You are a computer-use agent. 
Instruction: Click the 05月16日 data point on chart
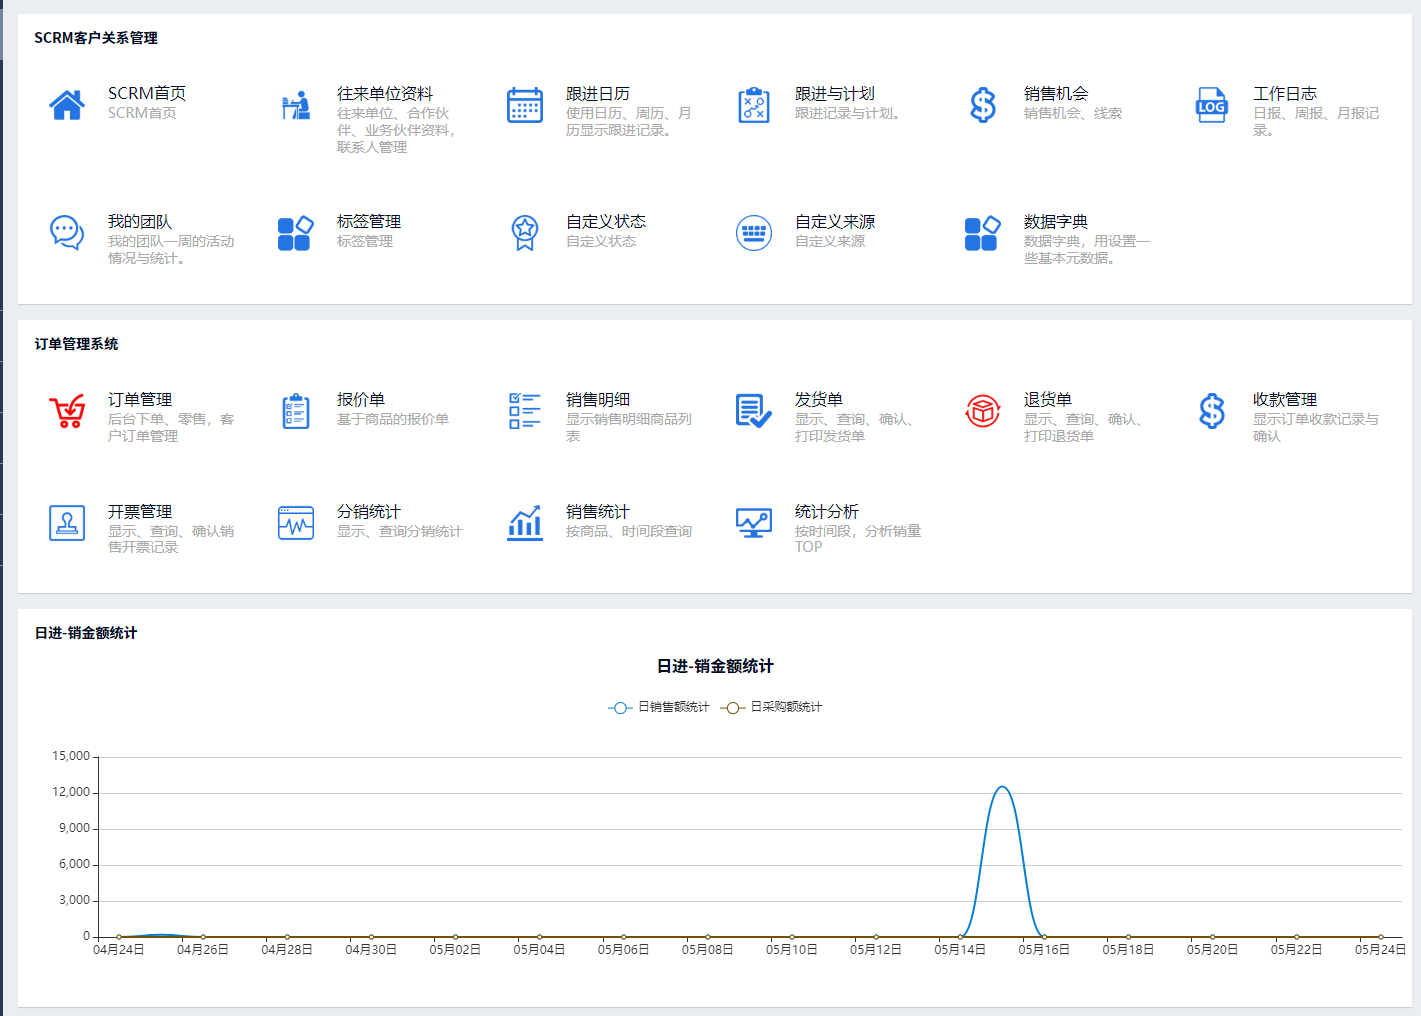coord(1044,937)
